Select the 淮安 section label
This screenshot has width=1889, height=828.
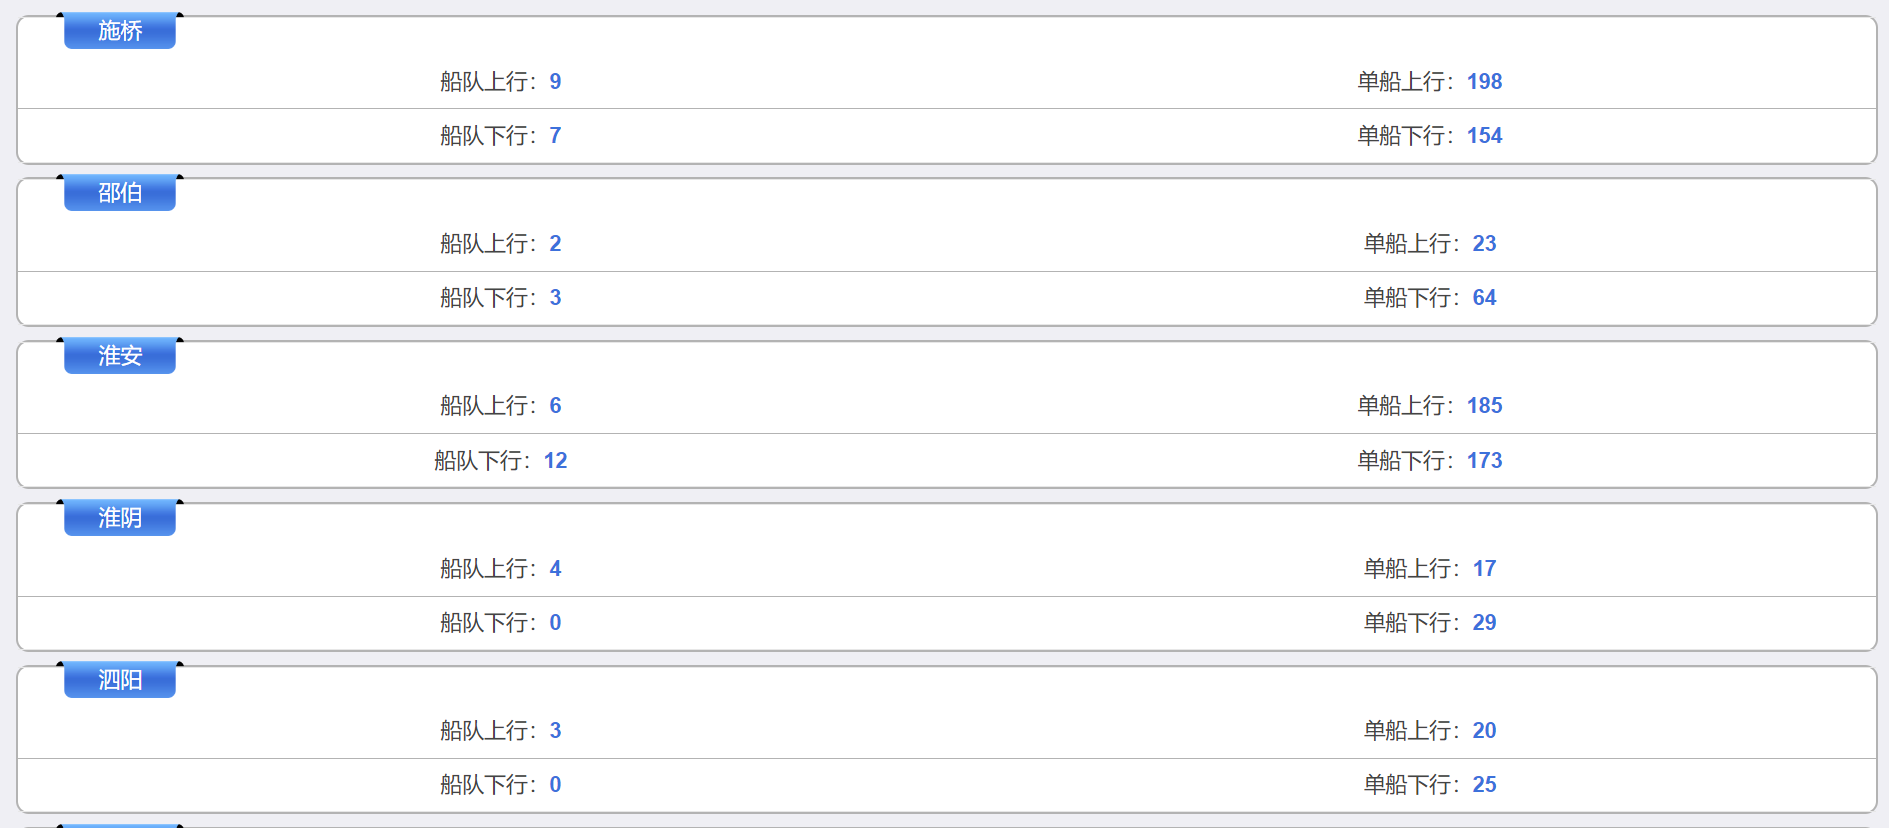(120, 356)
